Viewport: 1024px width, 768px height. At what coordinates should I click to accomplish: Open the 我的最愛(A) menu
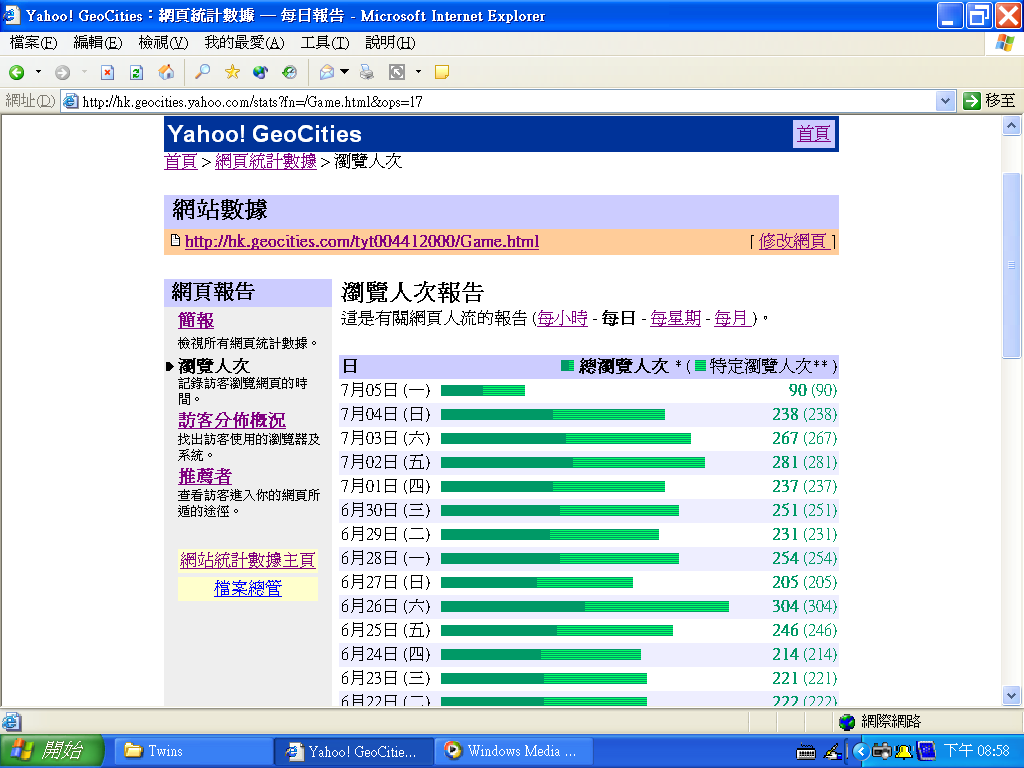244,43
